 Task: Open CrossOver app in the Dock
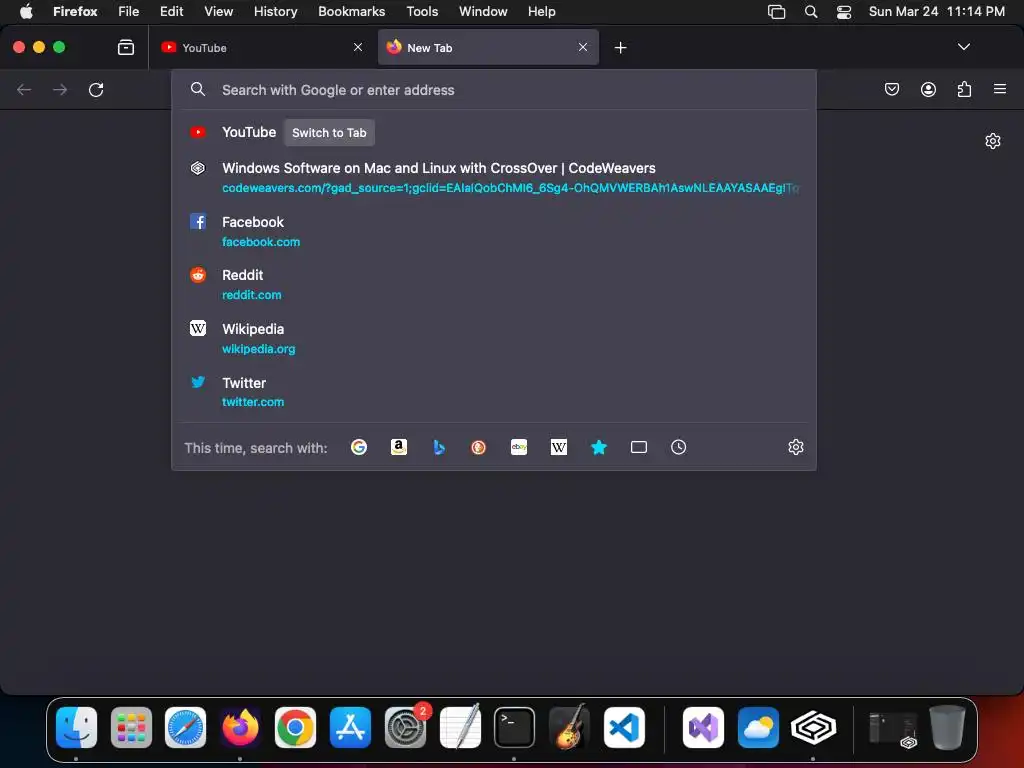(813, 727)
